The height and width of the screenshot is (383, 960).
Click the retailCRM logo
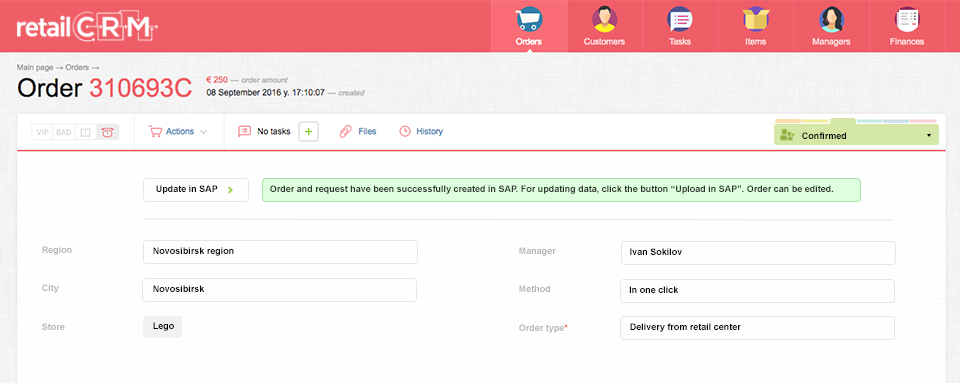(x=87, y=26)
